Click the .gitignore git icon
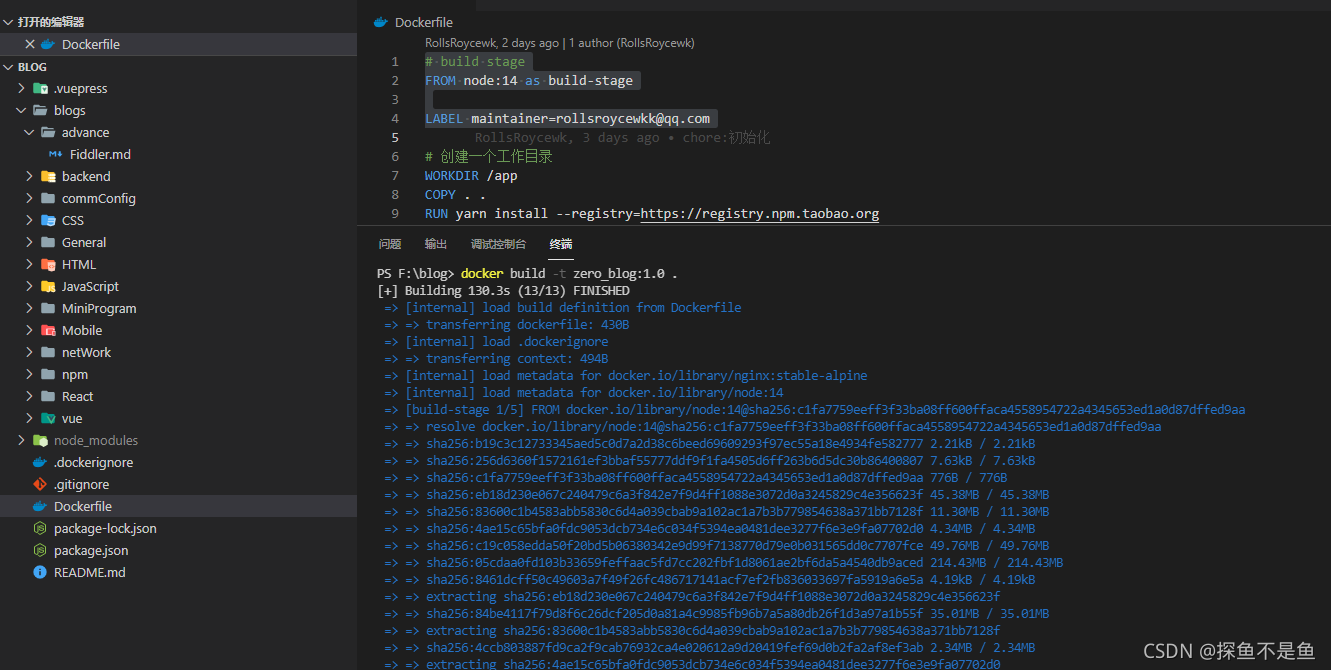This screenshot has width=1331, height=670. pyautogui.click(x=40, y=484)
